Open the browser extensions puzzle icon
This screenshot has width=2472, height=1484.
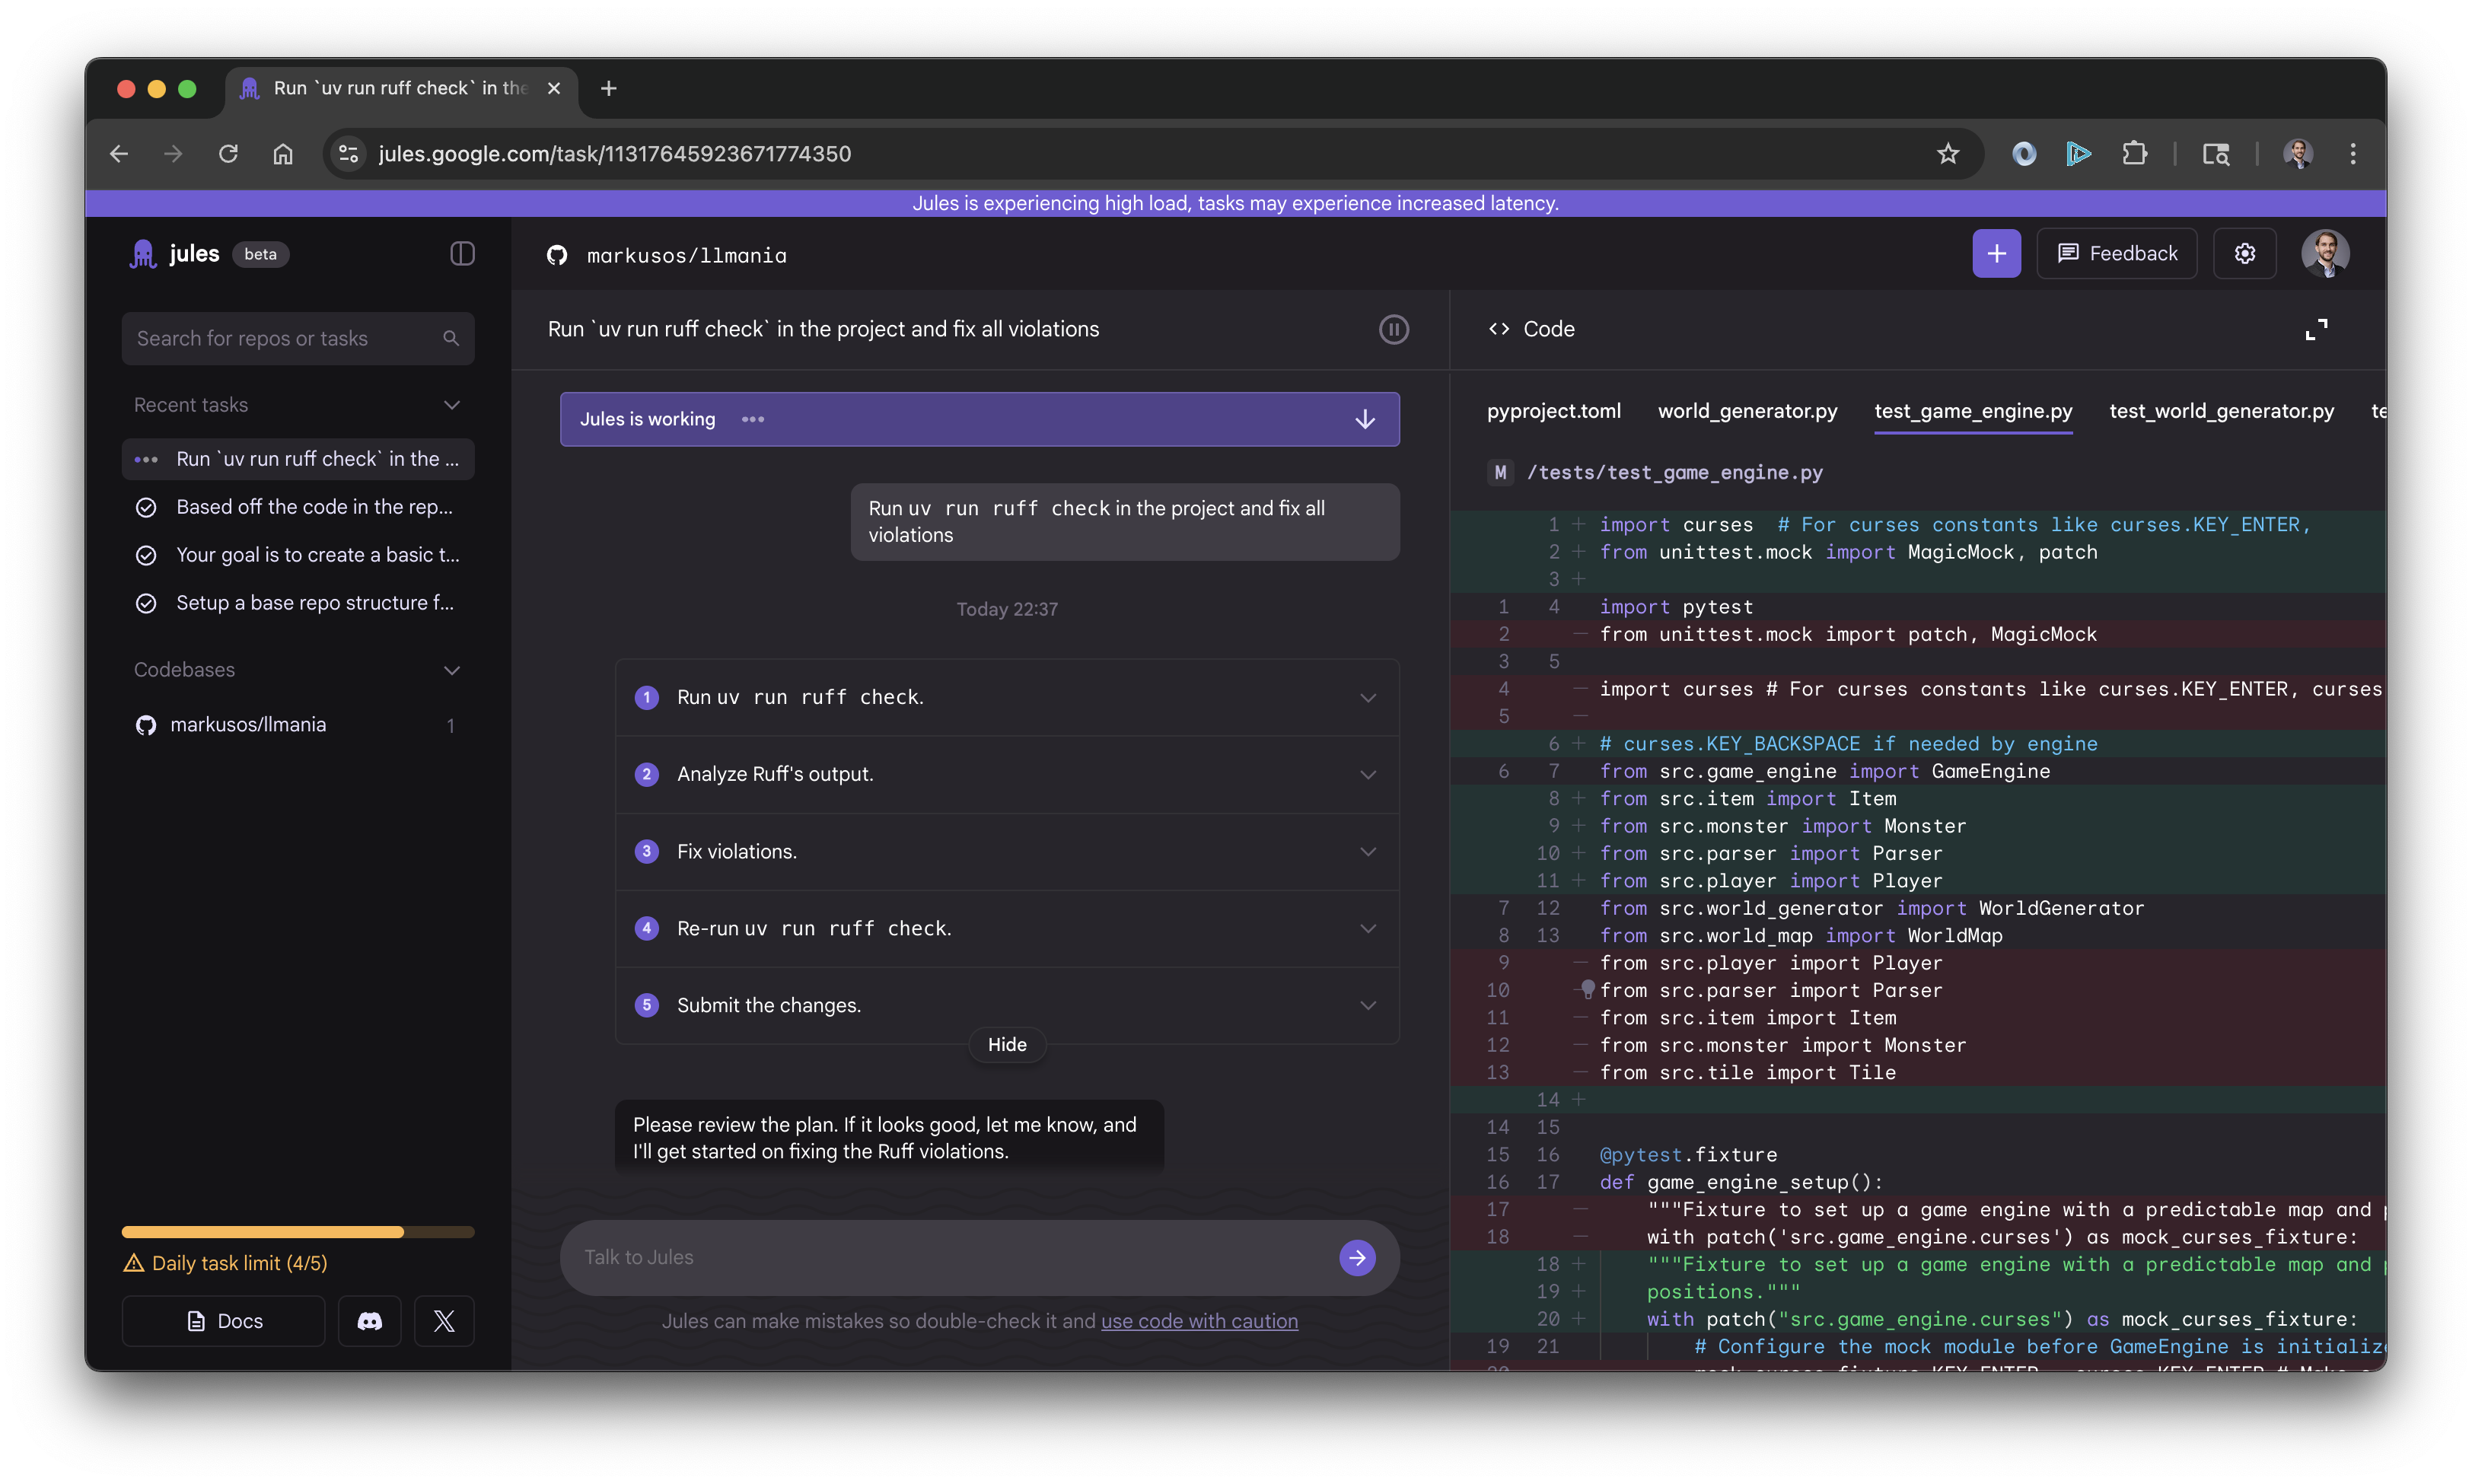2134,154
